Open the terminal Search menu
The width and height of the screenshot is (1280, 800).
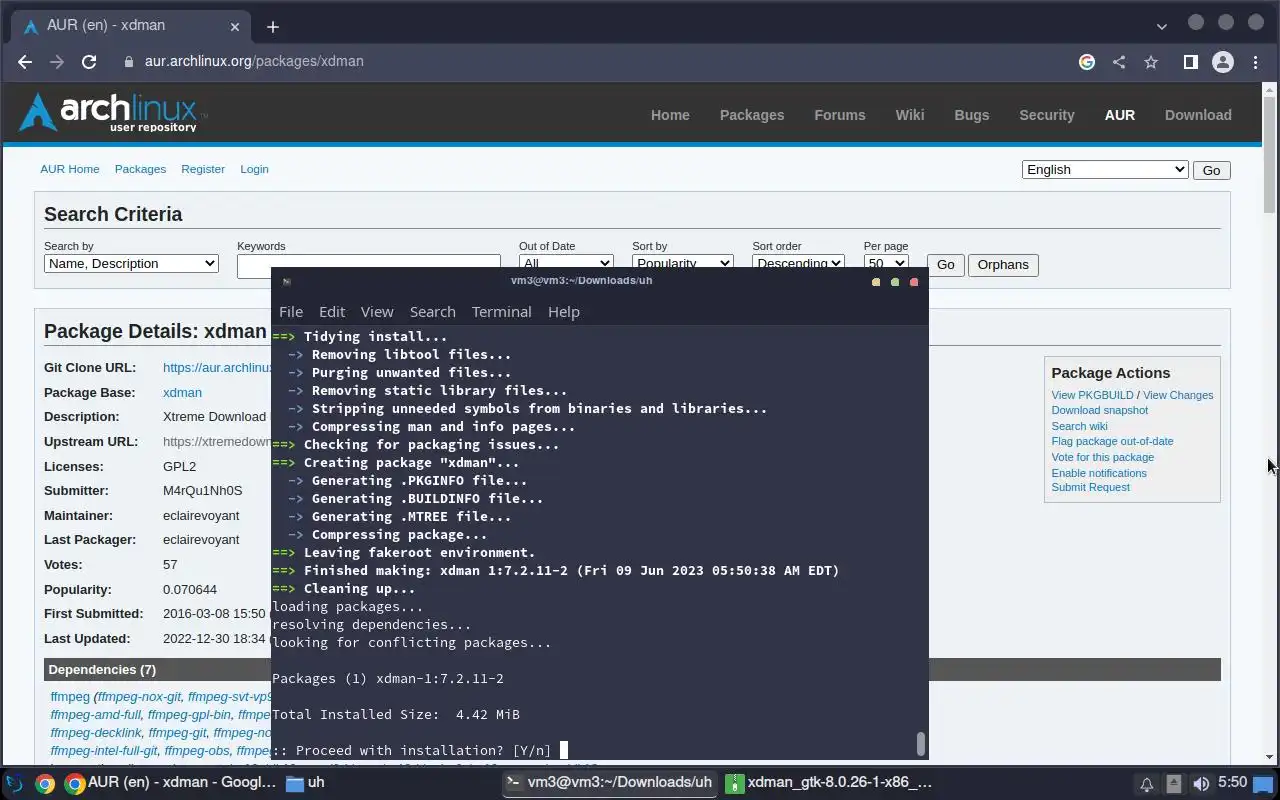[432, 312]
